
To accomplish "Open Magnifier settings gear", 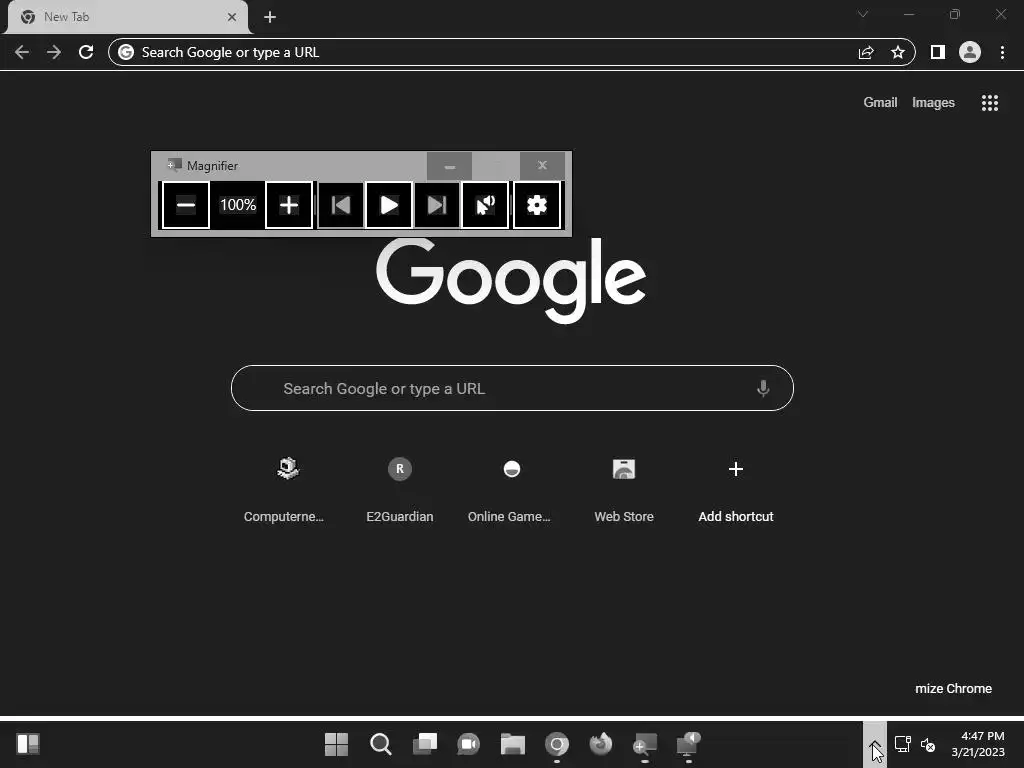I will tap(537, 205).
